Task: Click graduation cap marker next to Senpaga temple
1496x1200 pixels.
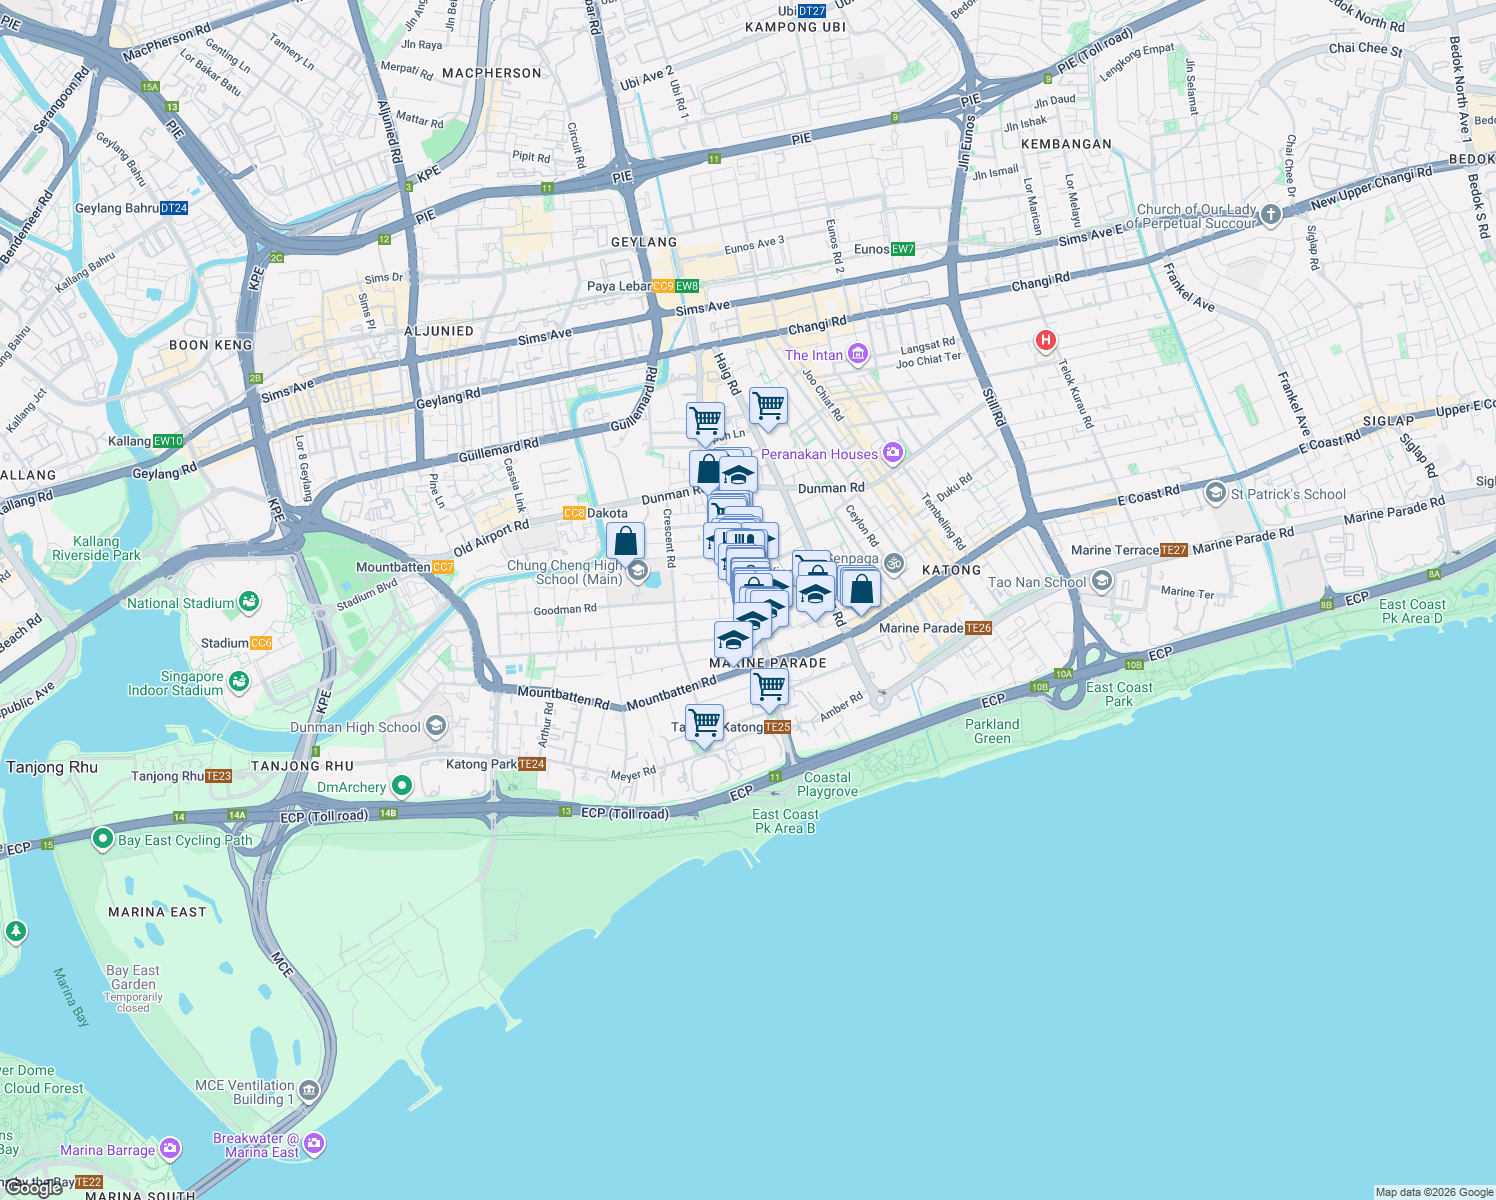Action: click(816, 596)
